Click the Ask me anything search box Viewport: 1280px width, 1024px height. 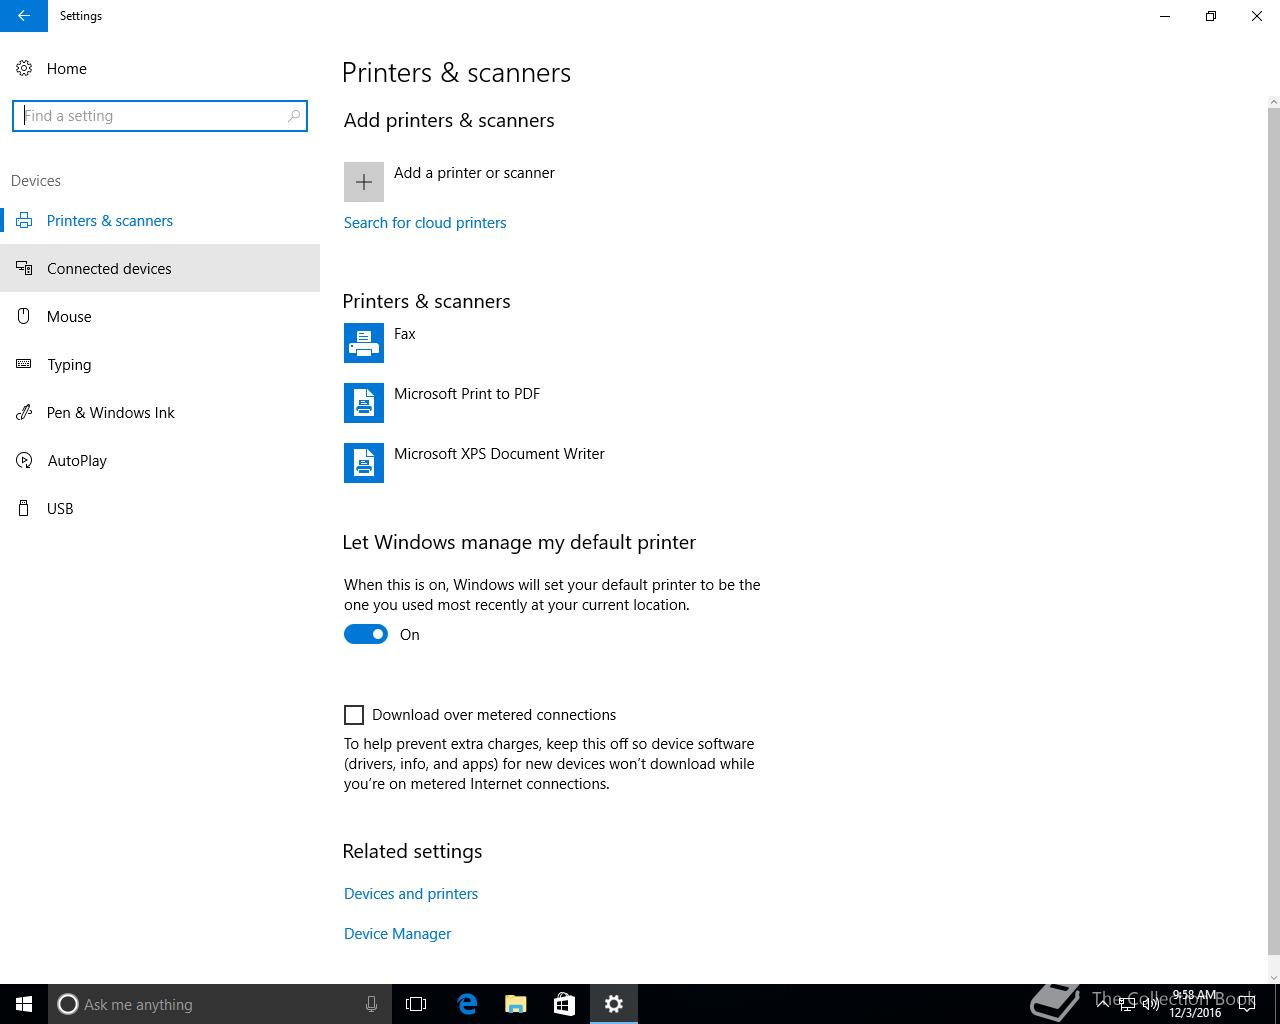point(218,1004)
